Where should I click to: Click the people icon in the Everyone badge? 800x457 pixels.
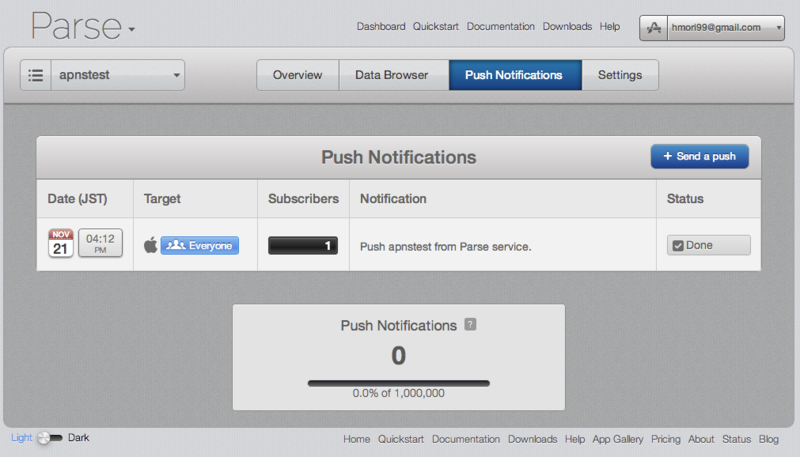(176, 245)
